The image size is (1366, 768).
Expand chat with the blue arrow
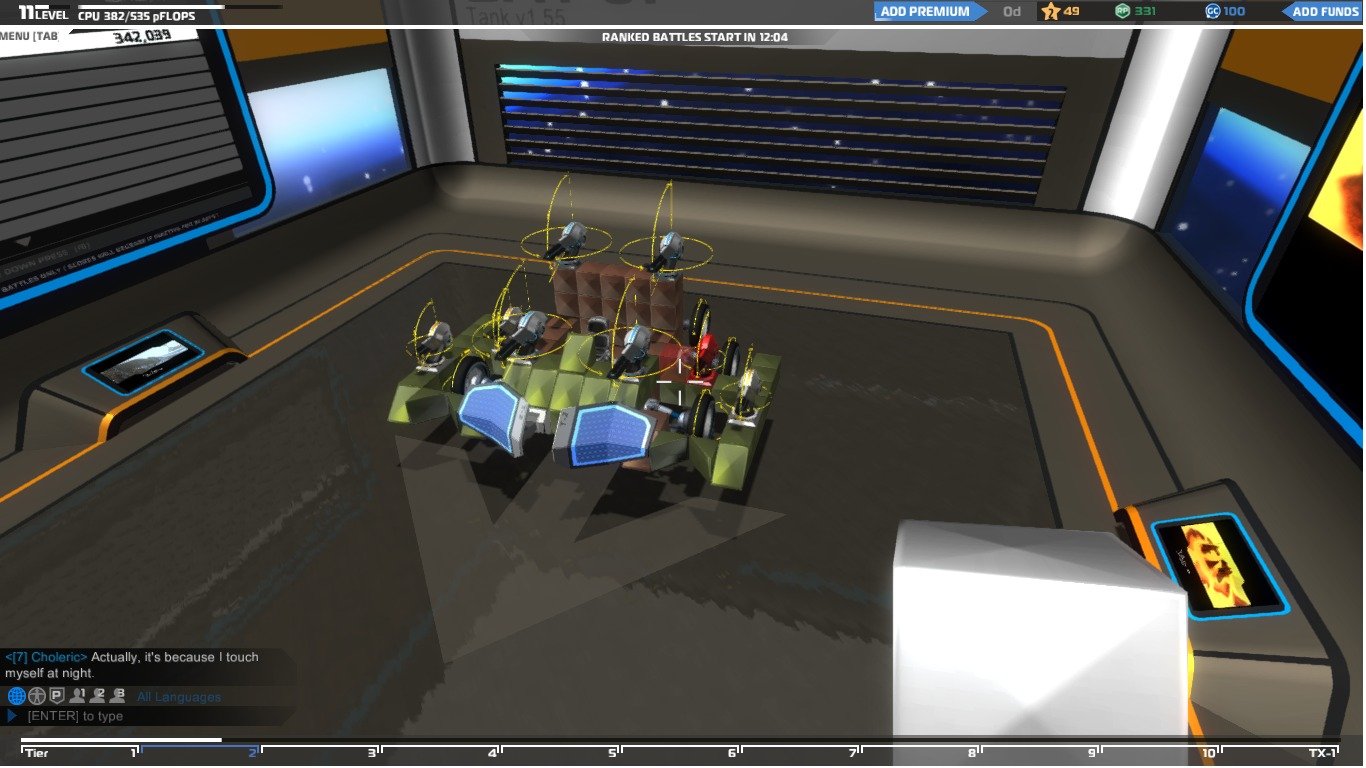[13, 716]
